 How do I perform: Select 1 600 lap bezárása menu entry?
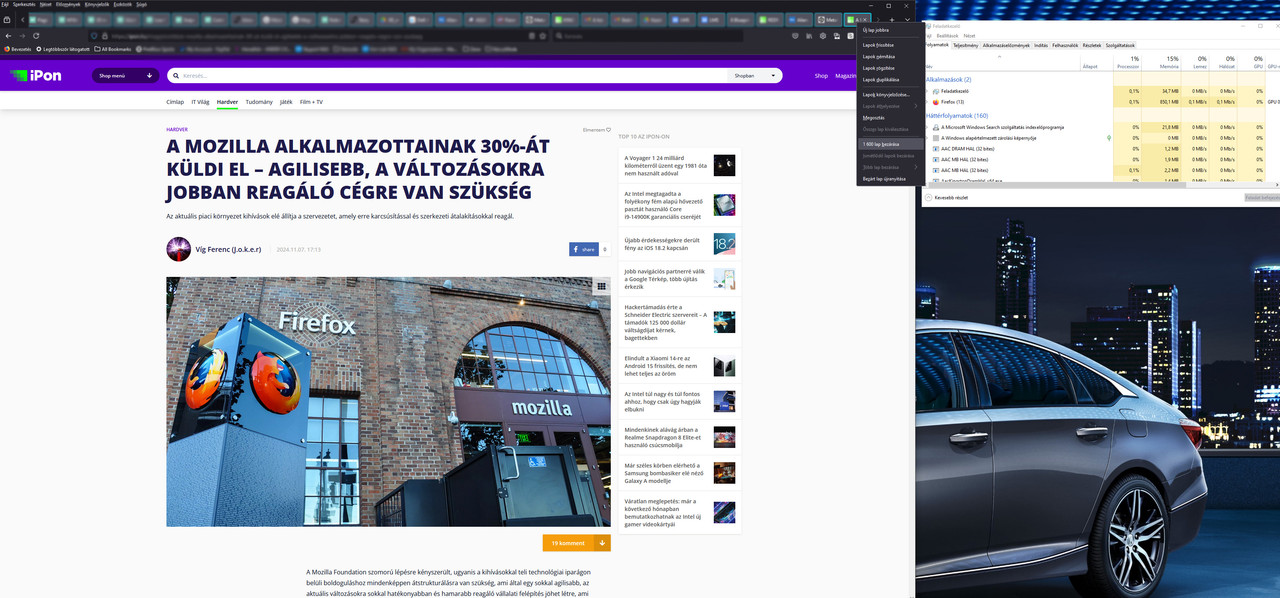pyautogui.click(x=891, y=144)
